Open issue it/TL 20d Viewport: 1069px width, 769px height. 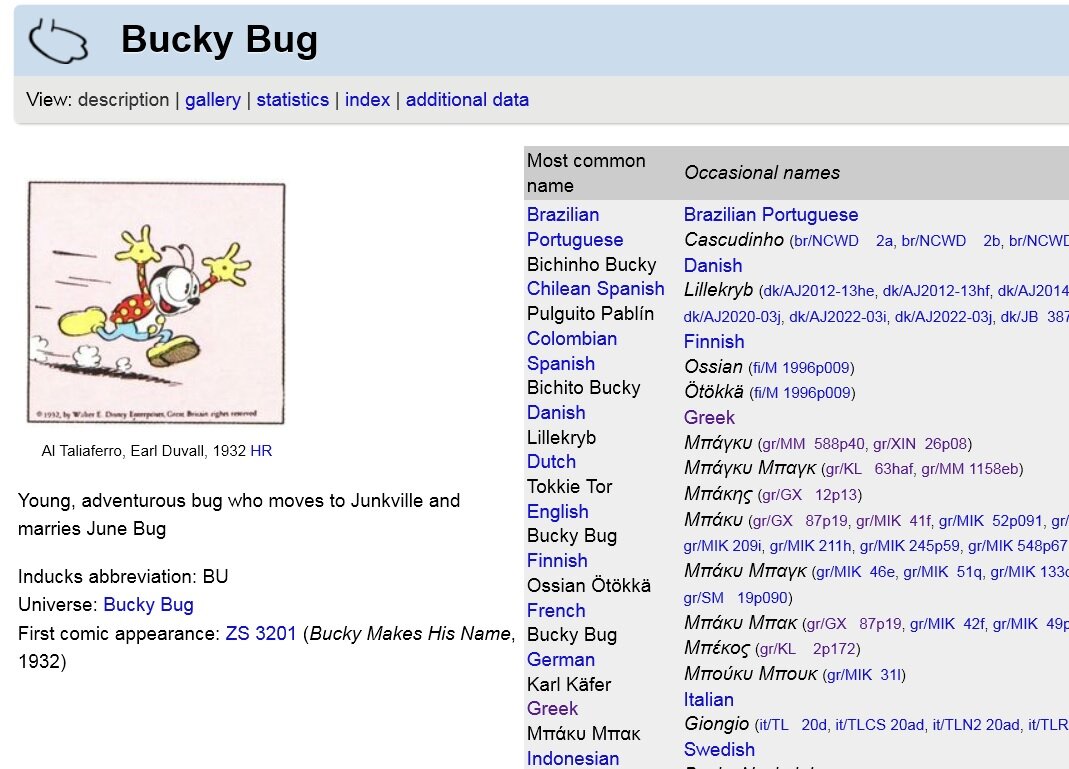coord(791,725)
